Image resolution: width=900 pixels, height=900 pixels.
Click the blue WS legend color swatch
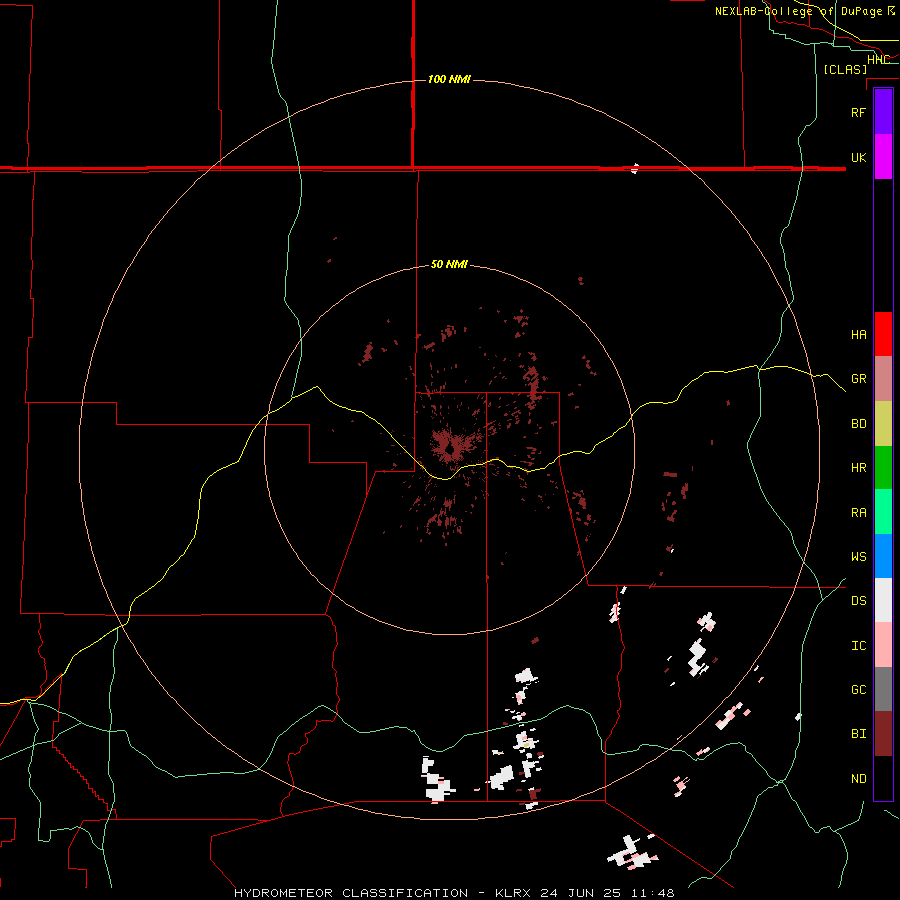click(x=883, y=556)
